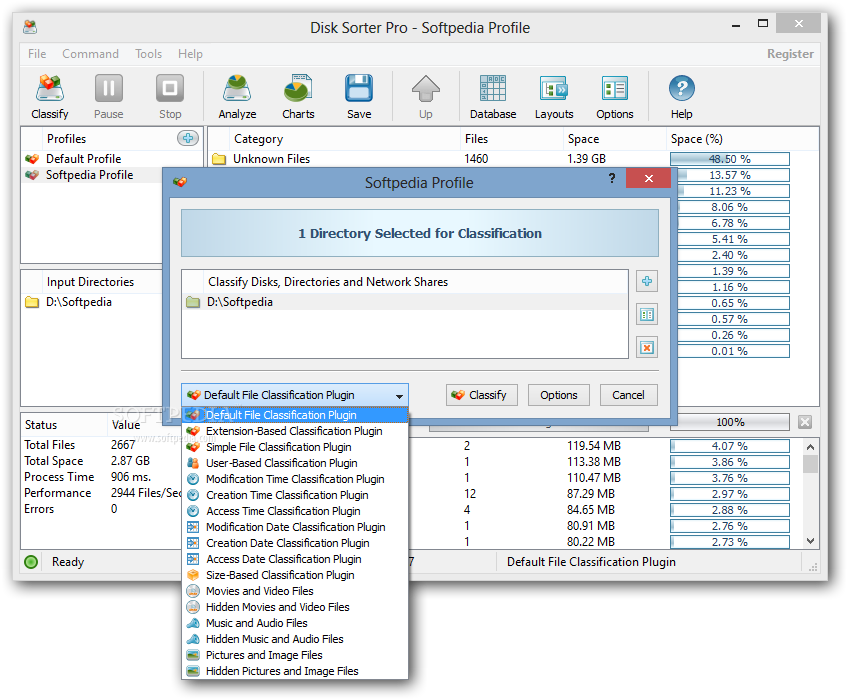This screenshot has height=700, width=848.
Task: Choose Simple File Classification Plugin
Action: (295, 447)
